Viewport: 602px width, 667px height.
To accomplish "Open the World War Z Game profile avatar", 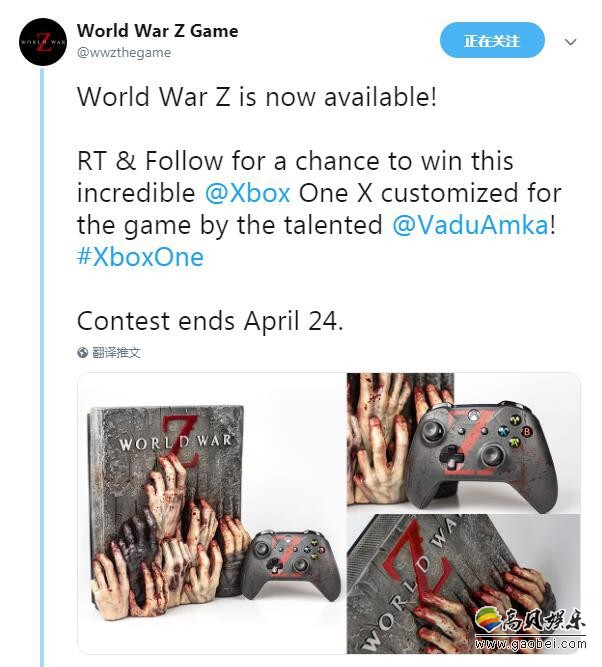I will 43,42.
